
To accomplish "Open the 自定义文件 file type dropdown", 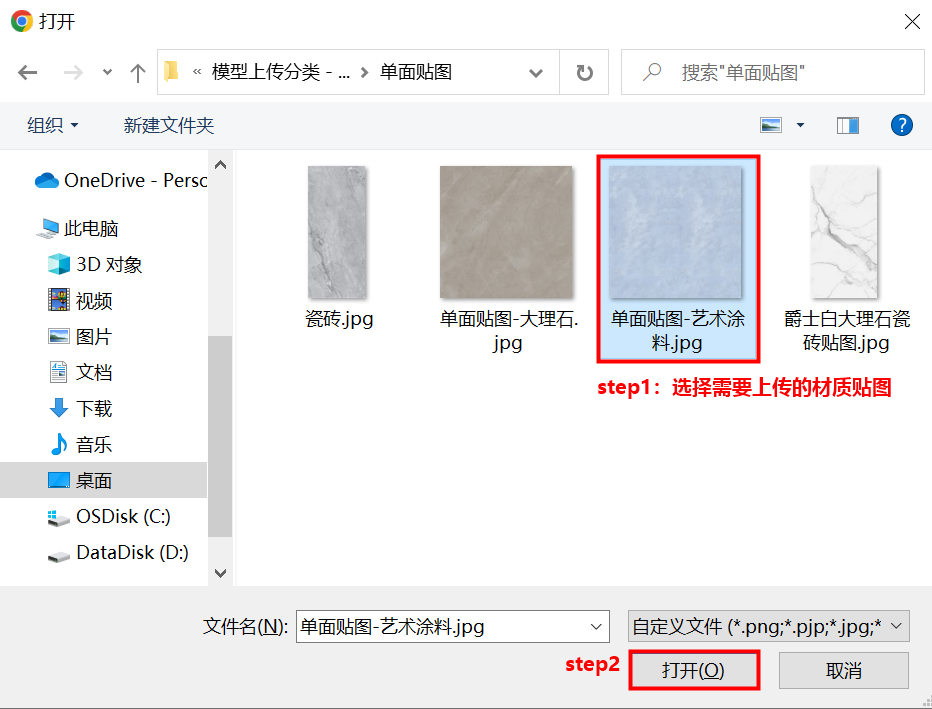I will click(769, 626).
